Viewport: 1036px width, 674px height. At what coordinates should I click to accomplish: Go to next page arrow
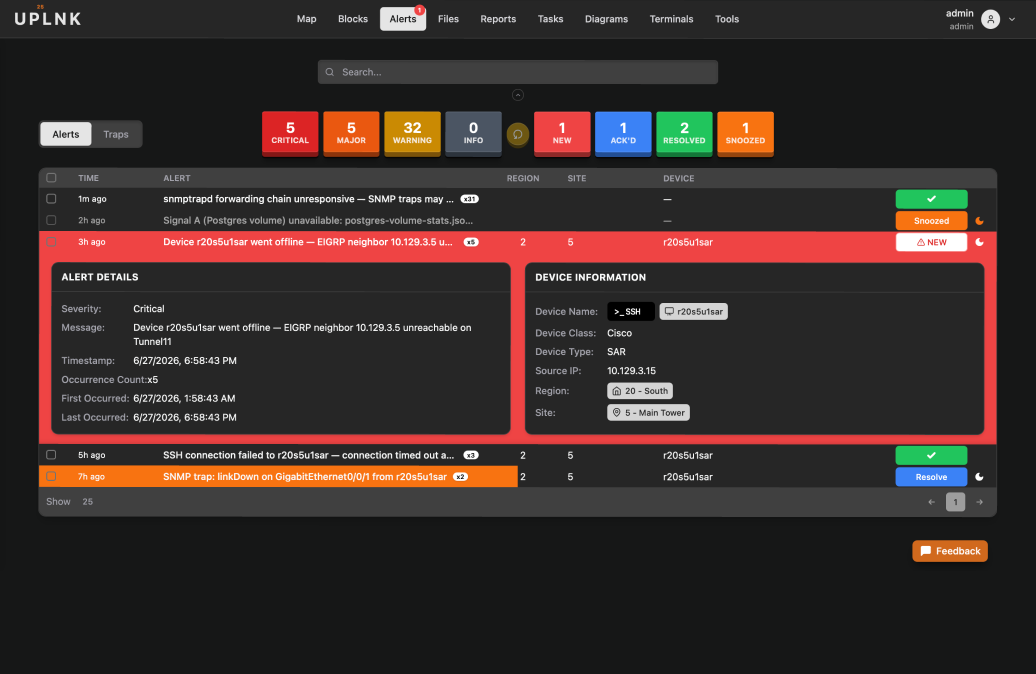point(979,502)
